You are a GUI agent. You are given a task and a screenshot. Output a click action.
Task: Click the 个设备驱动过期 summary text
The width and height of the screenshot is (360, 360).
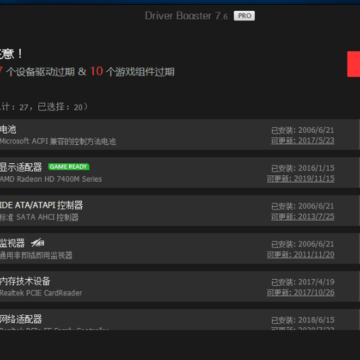(x=40, y=72)
